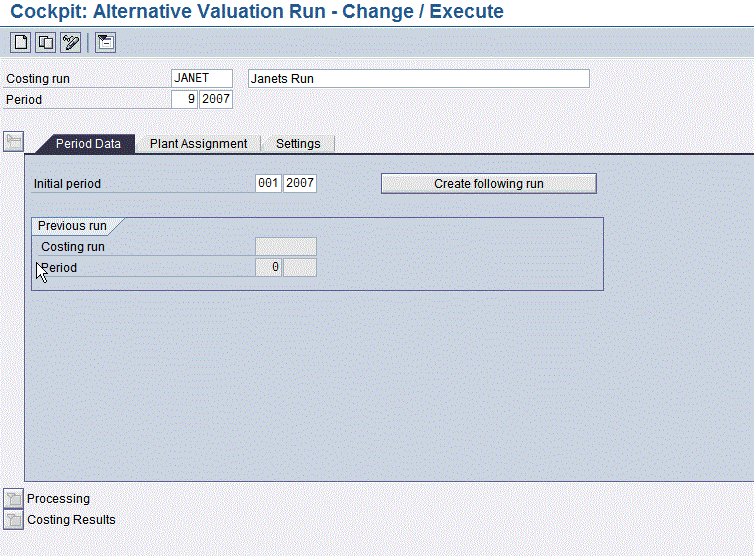The width and height of the screenshot is (754, 556).
Task: Click the collapse data area toolbar icon
Action: (105, 42)
